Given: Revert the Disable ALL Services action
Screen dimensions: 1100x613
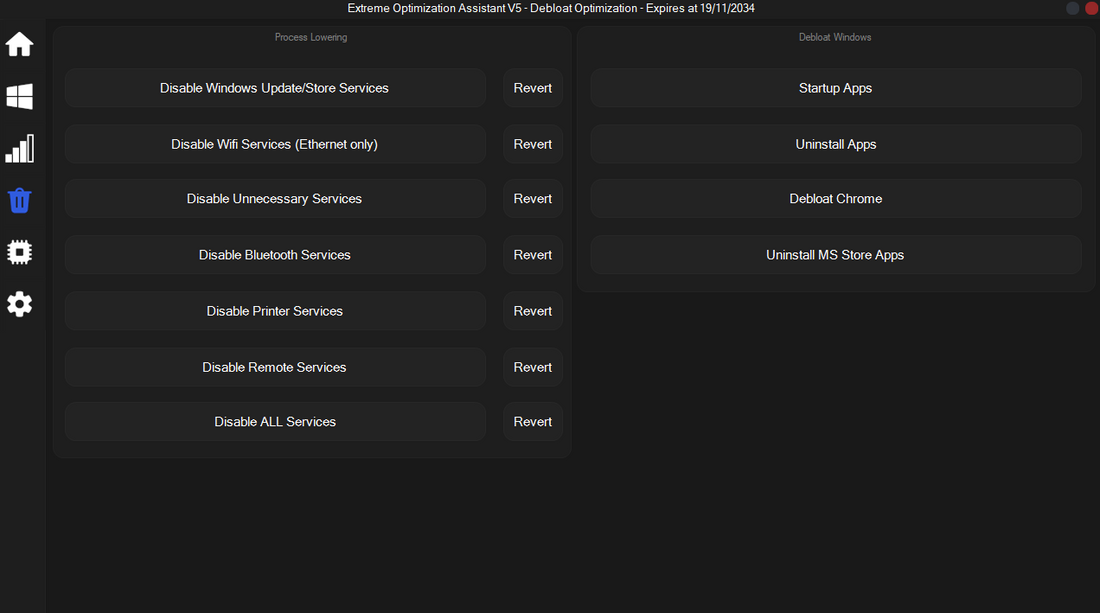Looking at the screenshot, I should 532,421.
